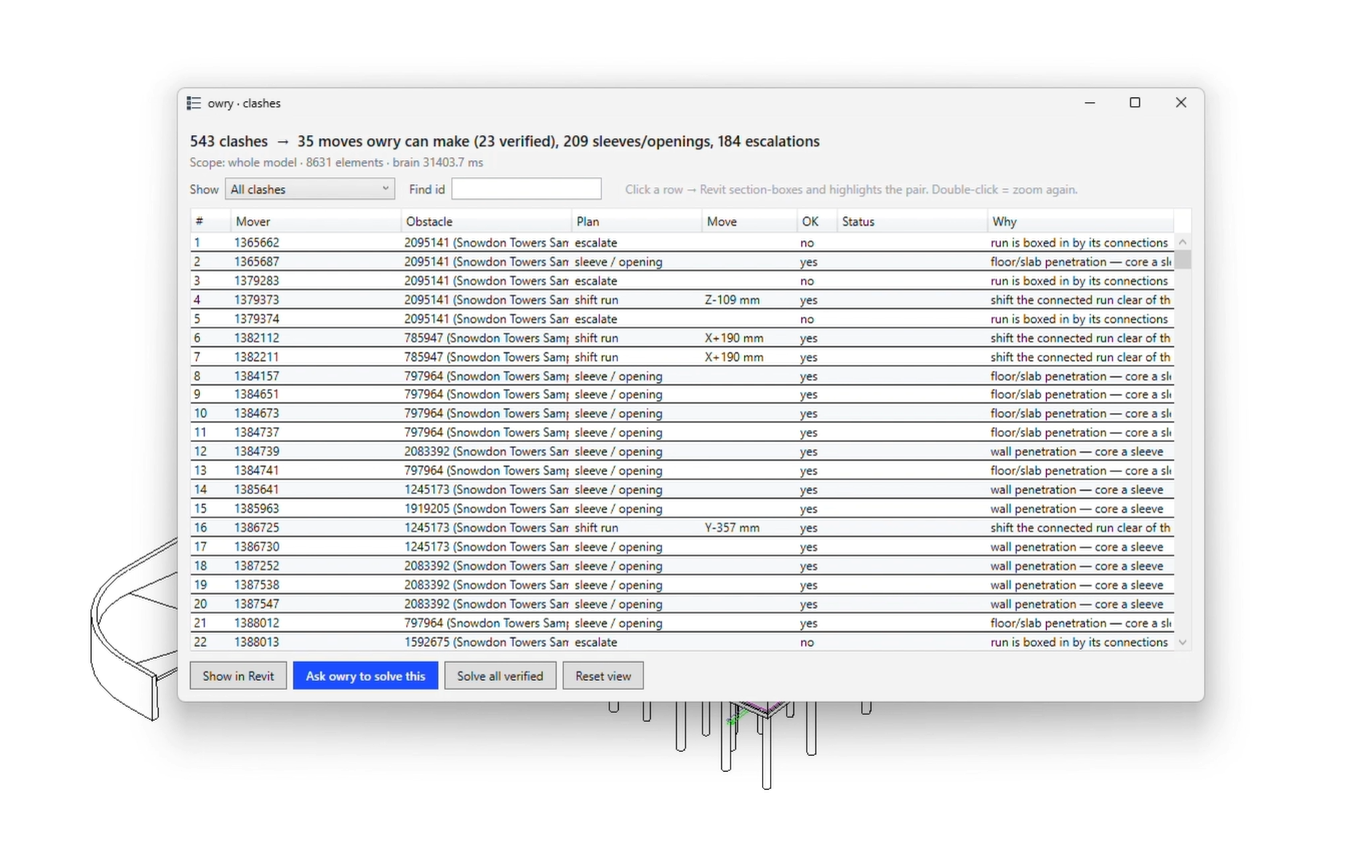
Task: Sort by the Mover column header
Action: click(315, 221)
